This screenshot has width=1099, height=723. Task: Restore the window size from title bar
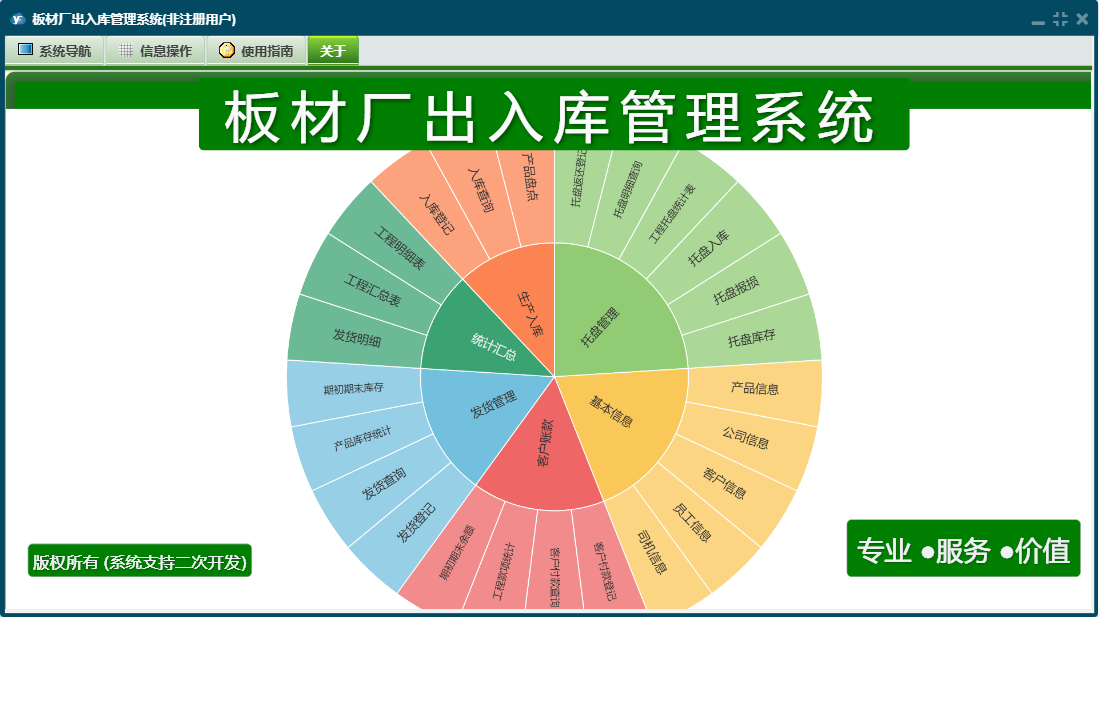pyautogui.click(x=1060, y=19)
